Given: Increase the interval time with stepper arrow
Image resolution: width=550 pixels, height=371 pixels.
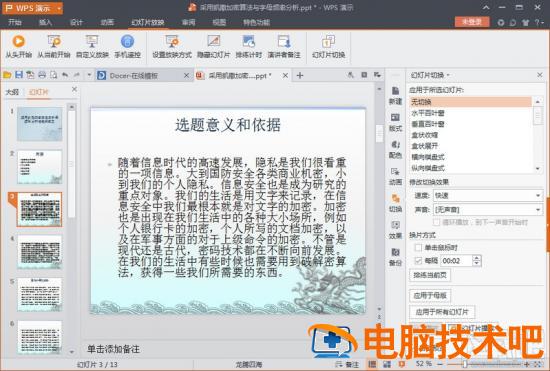Looking at the screenshot, I should 476,258.
